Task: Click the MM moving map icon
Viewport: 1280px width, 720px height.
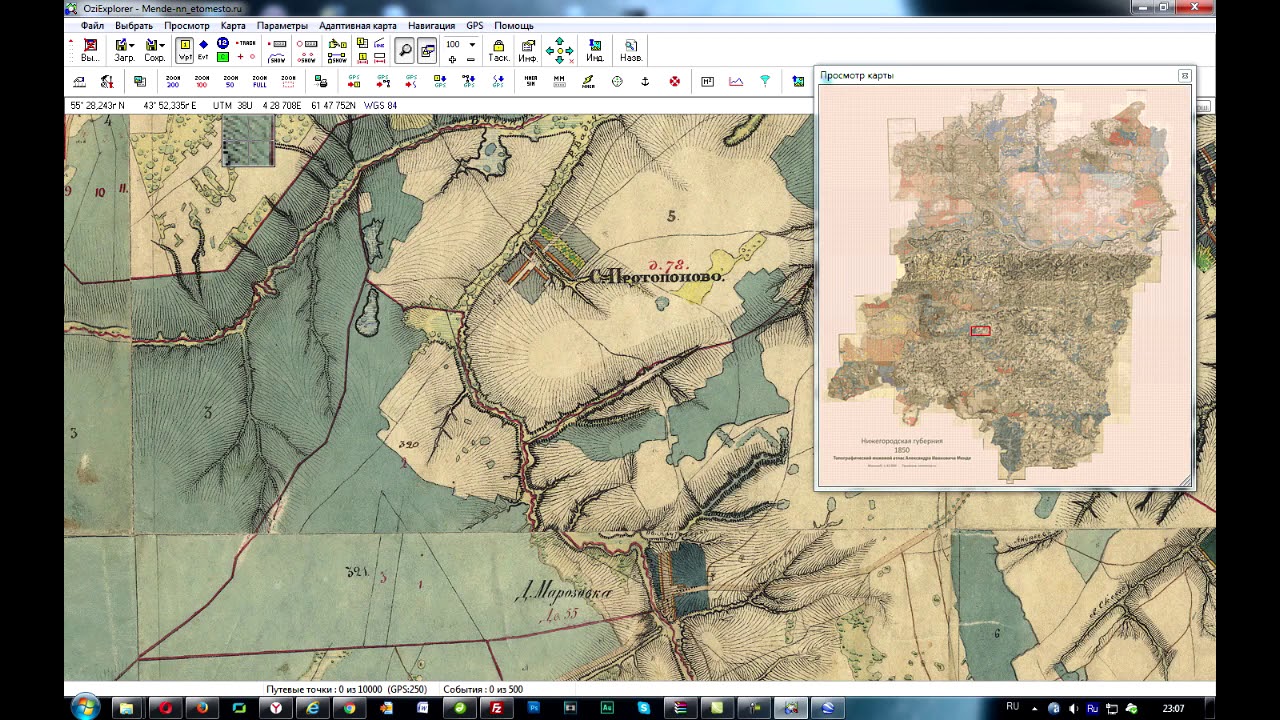Action: [559, 81]
